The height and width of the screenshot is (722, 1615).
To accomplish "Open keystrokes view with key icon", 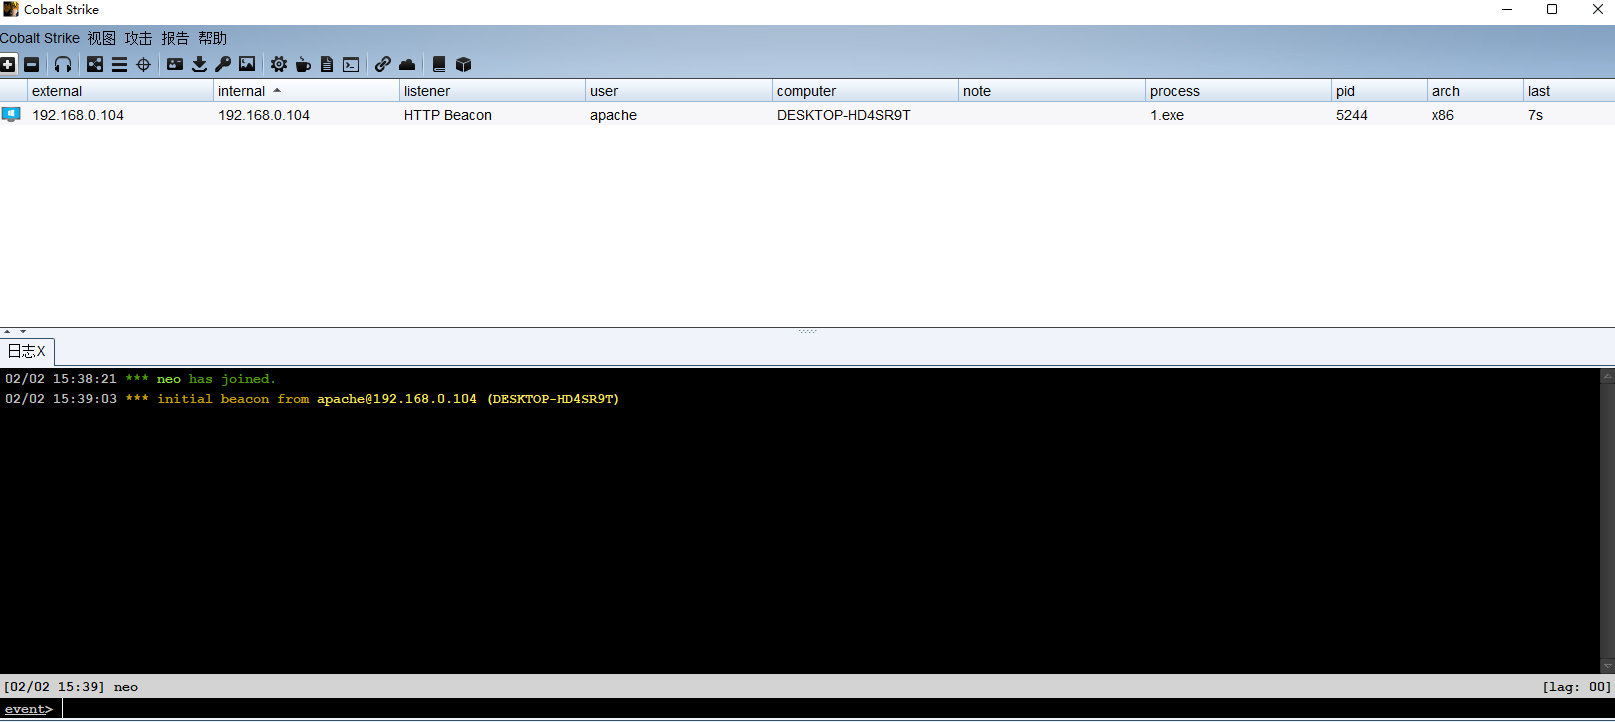I will [223, 64].
